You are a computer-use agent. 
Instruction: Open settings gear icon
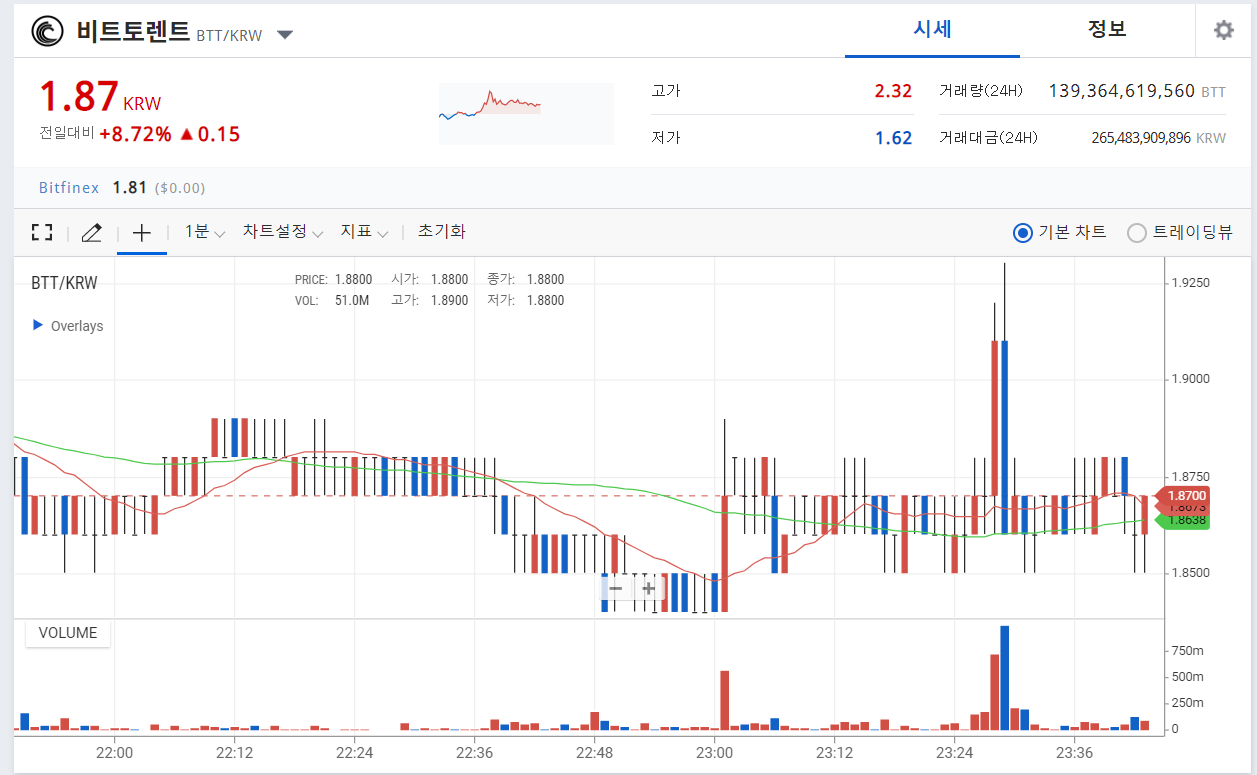1224,31
